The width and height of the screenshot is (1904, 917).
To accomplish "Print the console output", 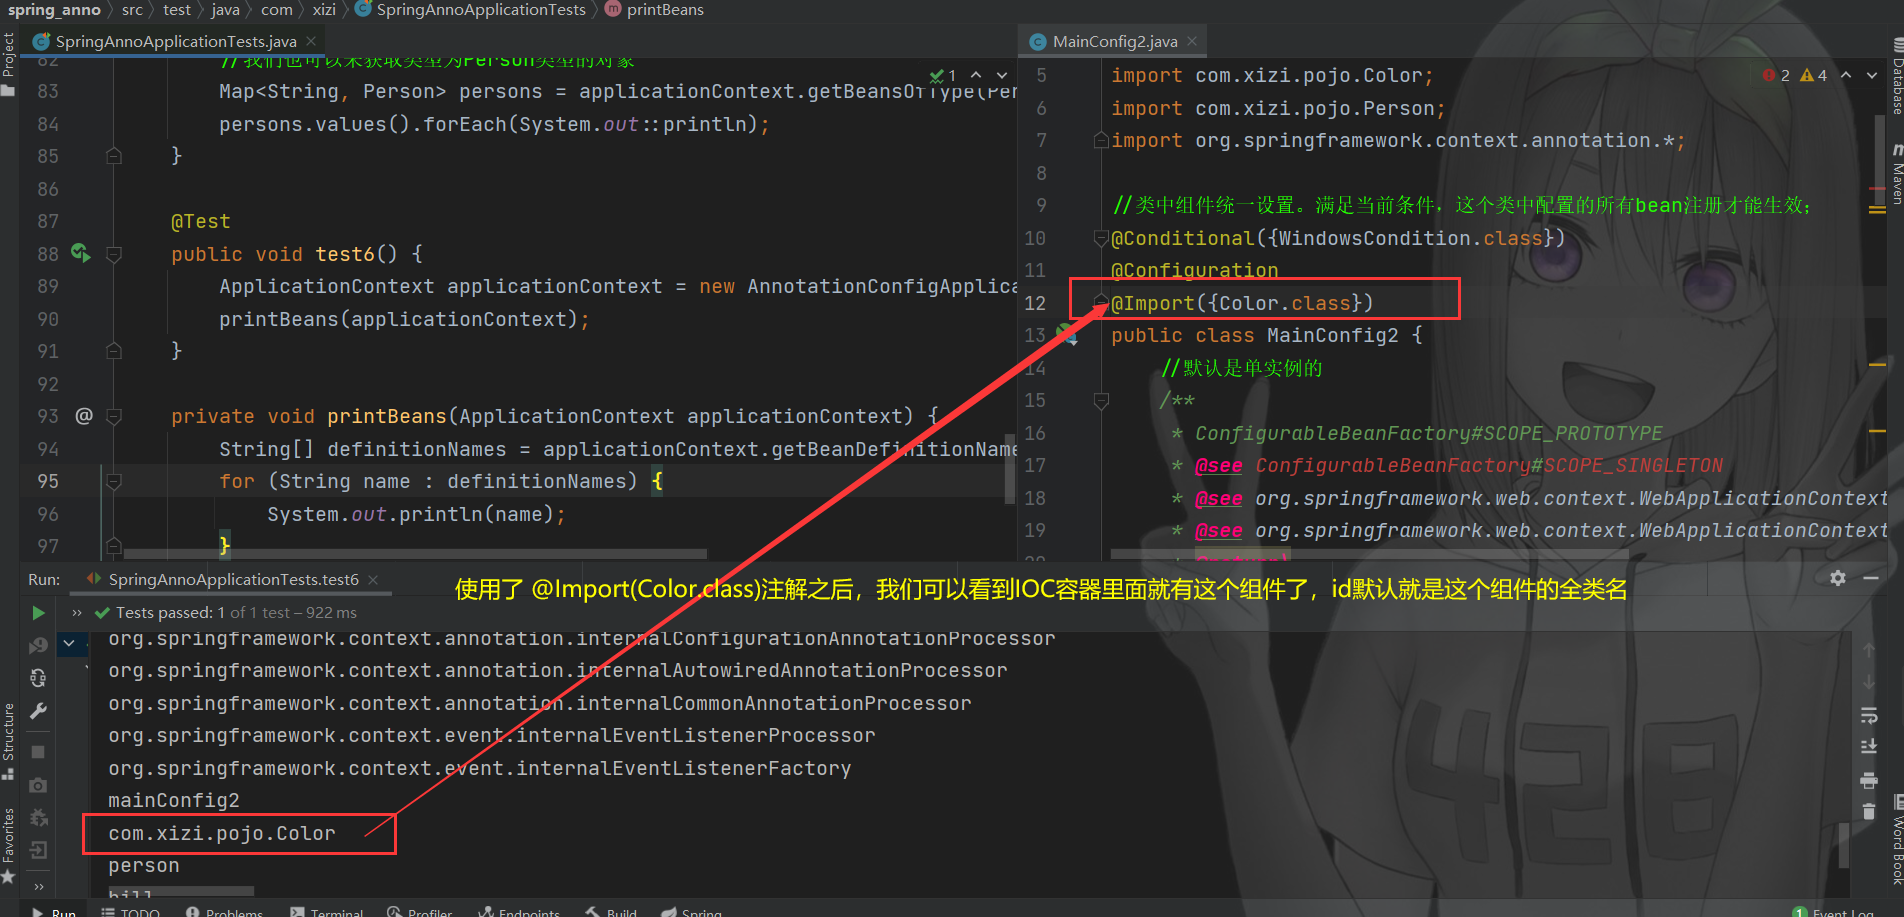I will coord(1868,780).
